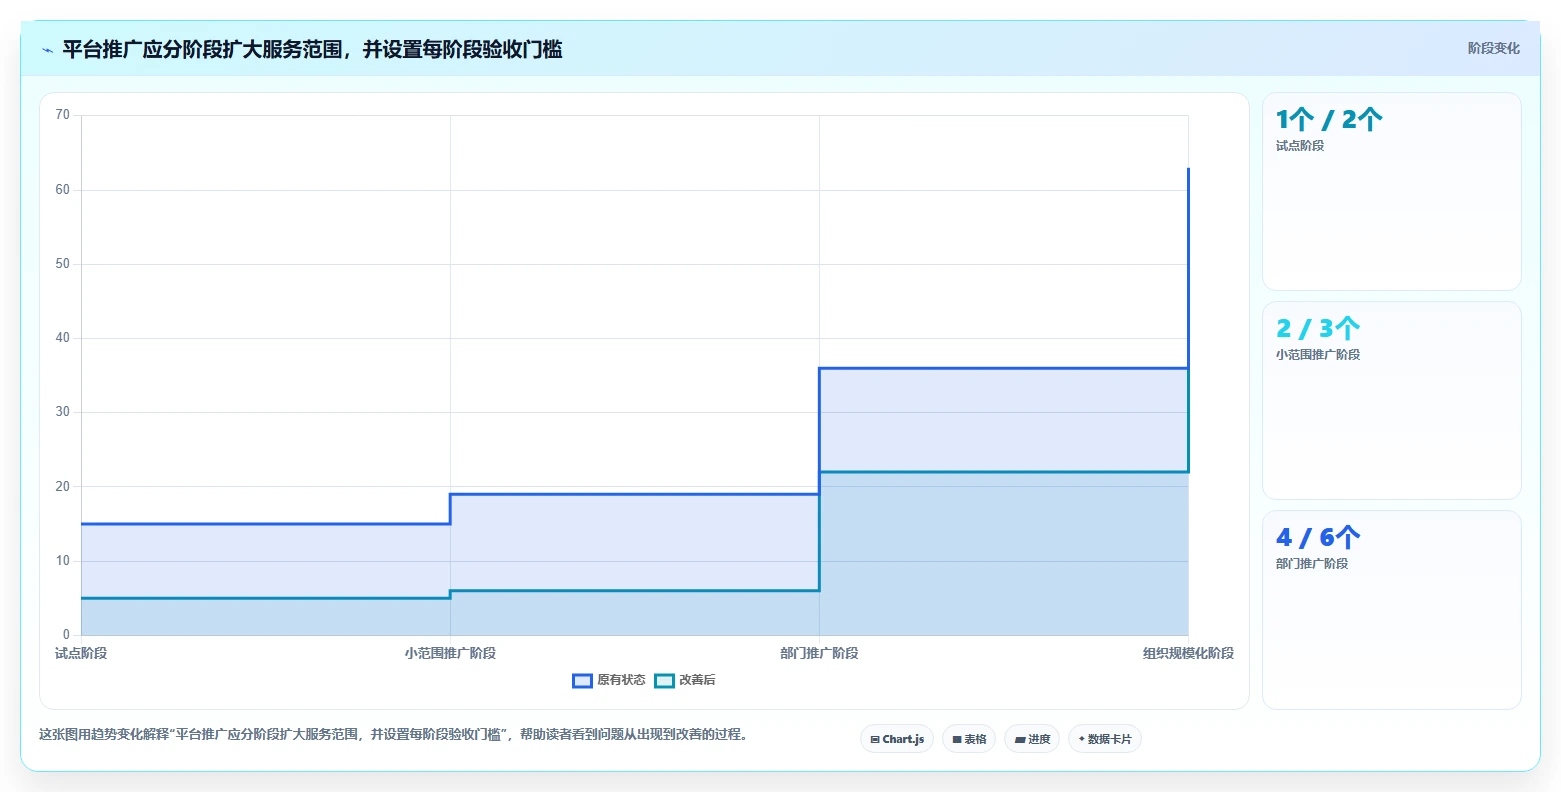Click the 数据卡片 tag
Image resolution: width=1561 pixels, height=792 pixels.
(x=1105, y=739)
